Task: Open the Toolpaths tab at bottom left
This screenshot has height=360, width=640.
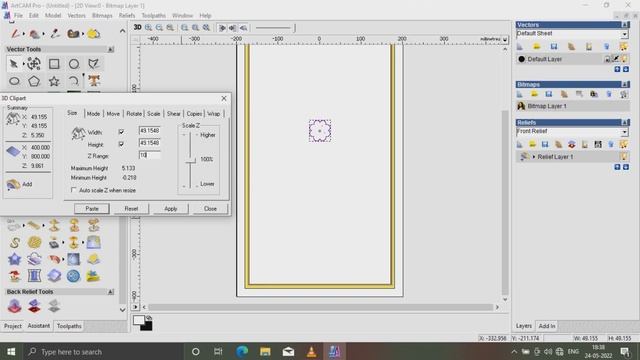Action: [69, 326]
